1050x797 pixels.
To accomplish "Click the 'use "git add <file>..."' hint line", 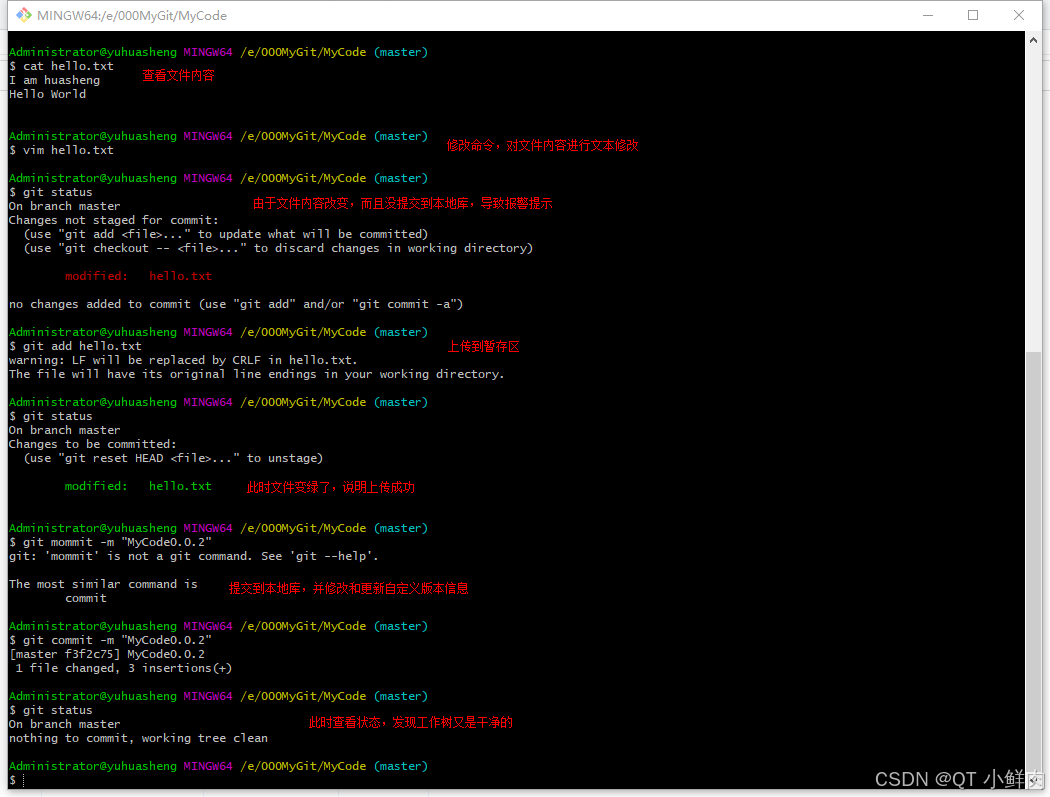I will [226, 234].
